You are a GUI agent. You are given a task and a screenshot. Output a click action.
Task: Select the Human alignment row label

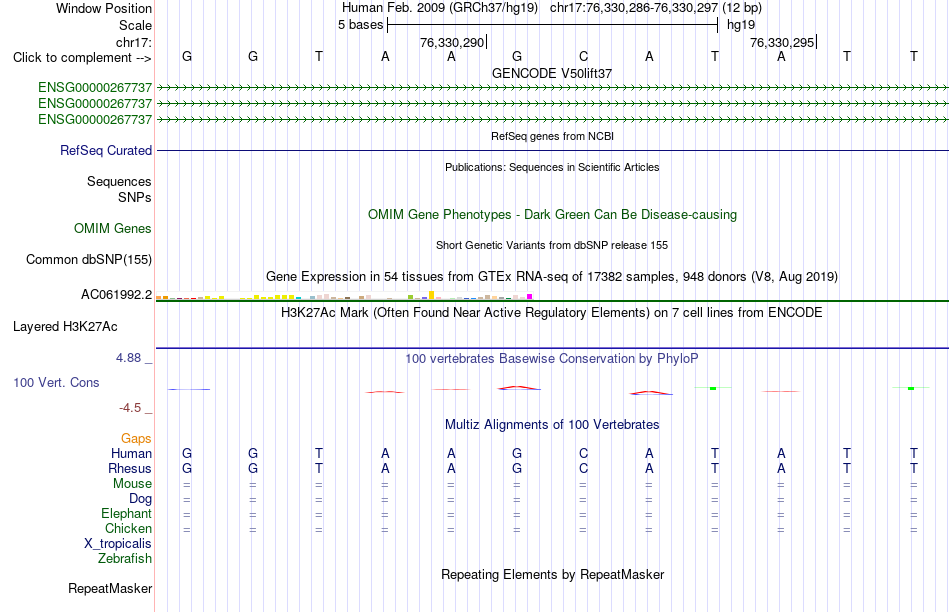131,453
